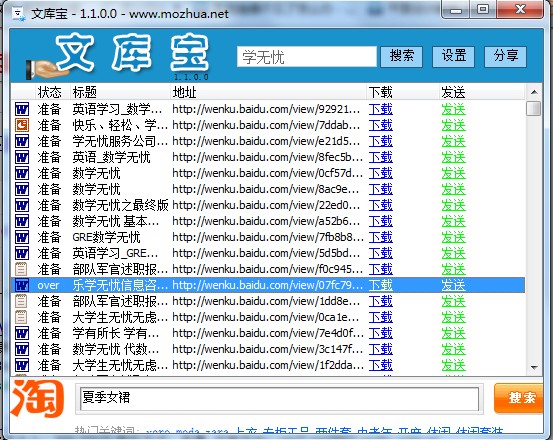Click Word icon beside 数学无忧 代数
Screen dimensions: 553x440
pos(22,349)
